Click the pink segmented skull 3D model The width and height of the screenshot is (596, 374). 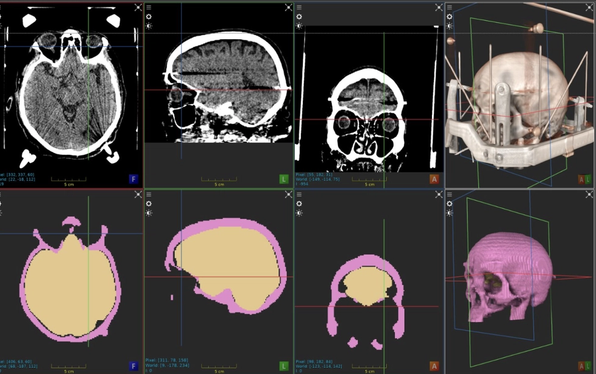[x=509, y=277]
